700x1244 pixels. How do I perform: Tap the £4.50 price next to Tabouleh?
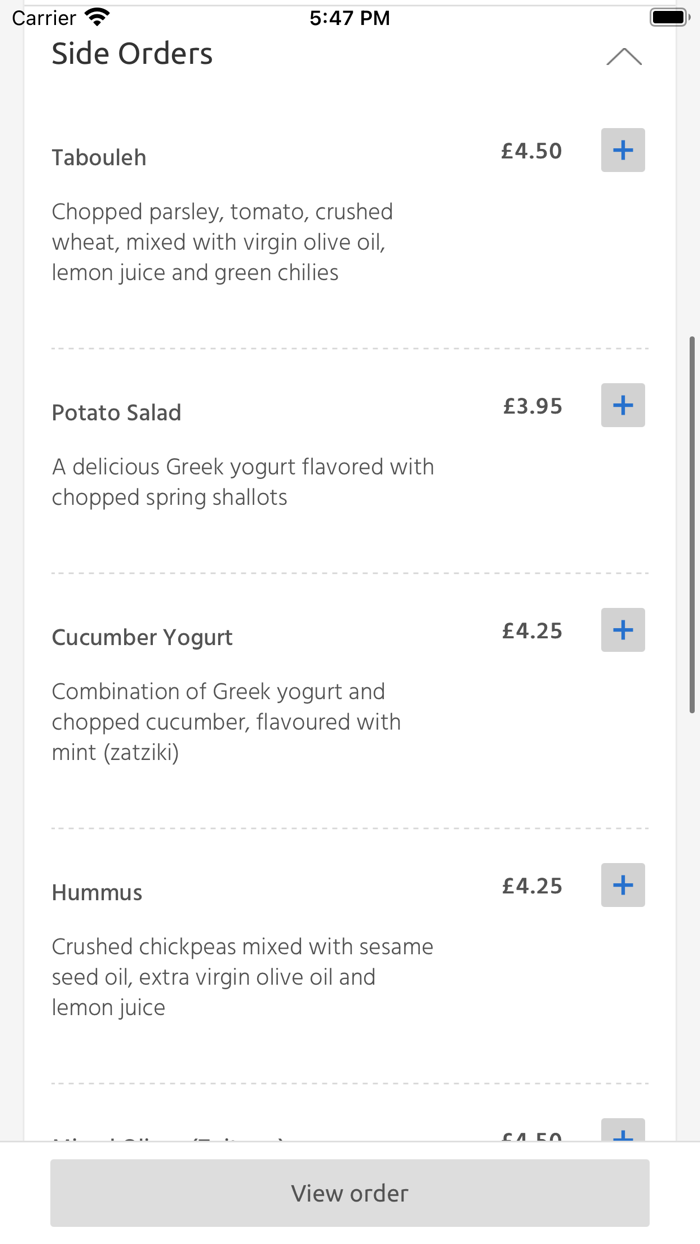point(531,150)
